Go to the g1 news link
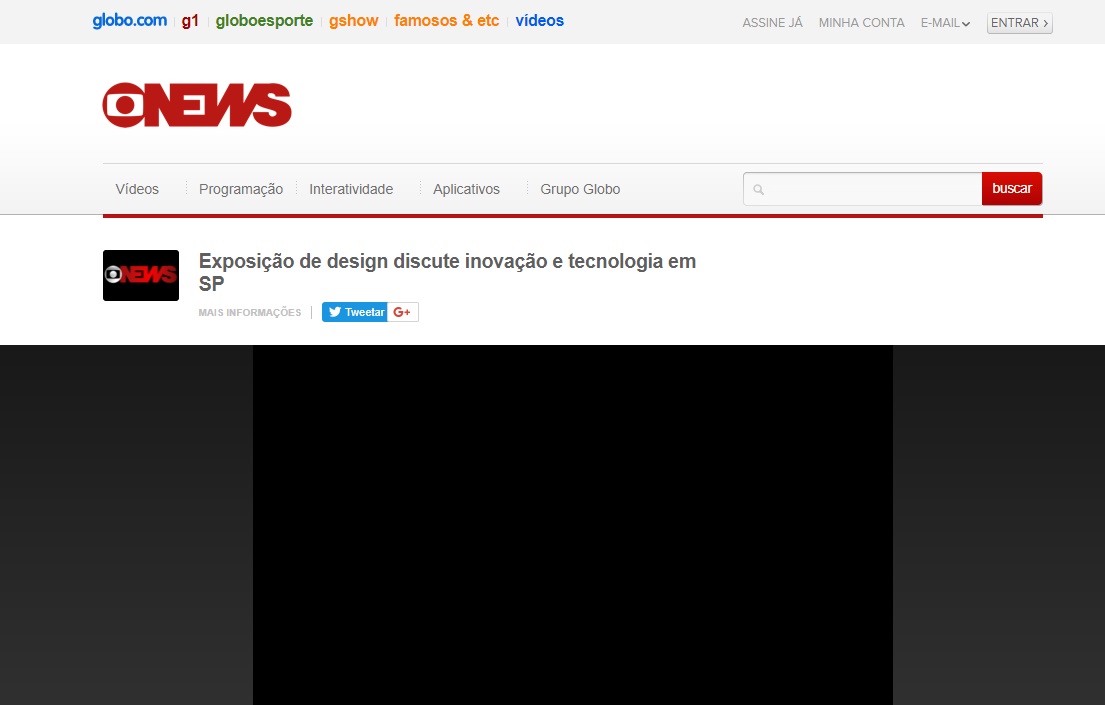The image size is (1105, 705). (x=190, y=21)
